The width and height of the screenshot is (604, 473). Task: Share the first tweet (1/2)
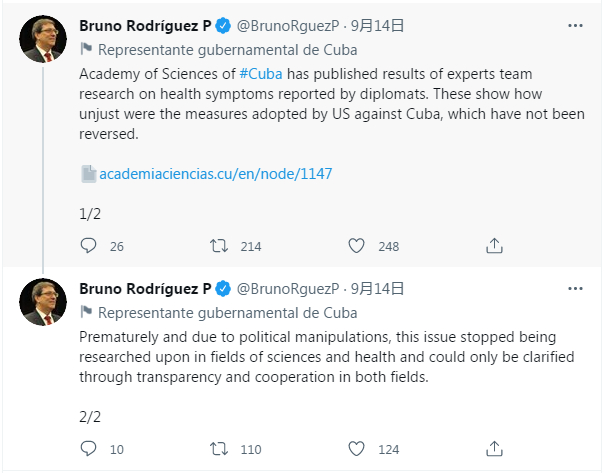(494, 246)
